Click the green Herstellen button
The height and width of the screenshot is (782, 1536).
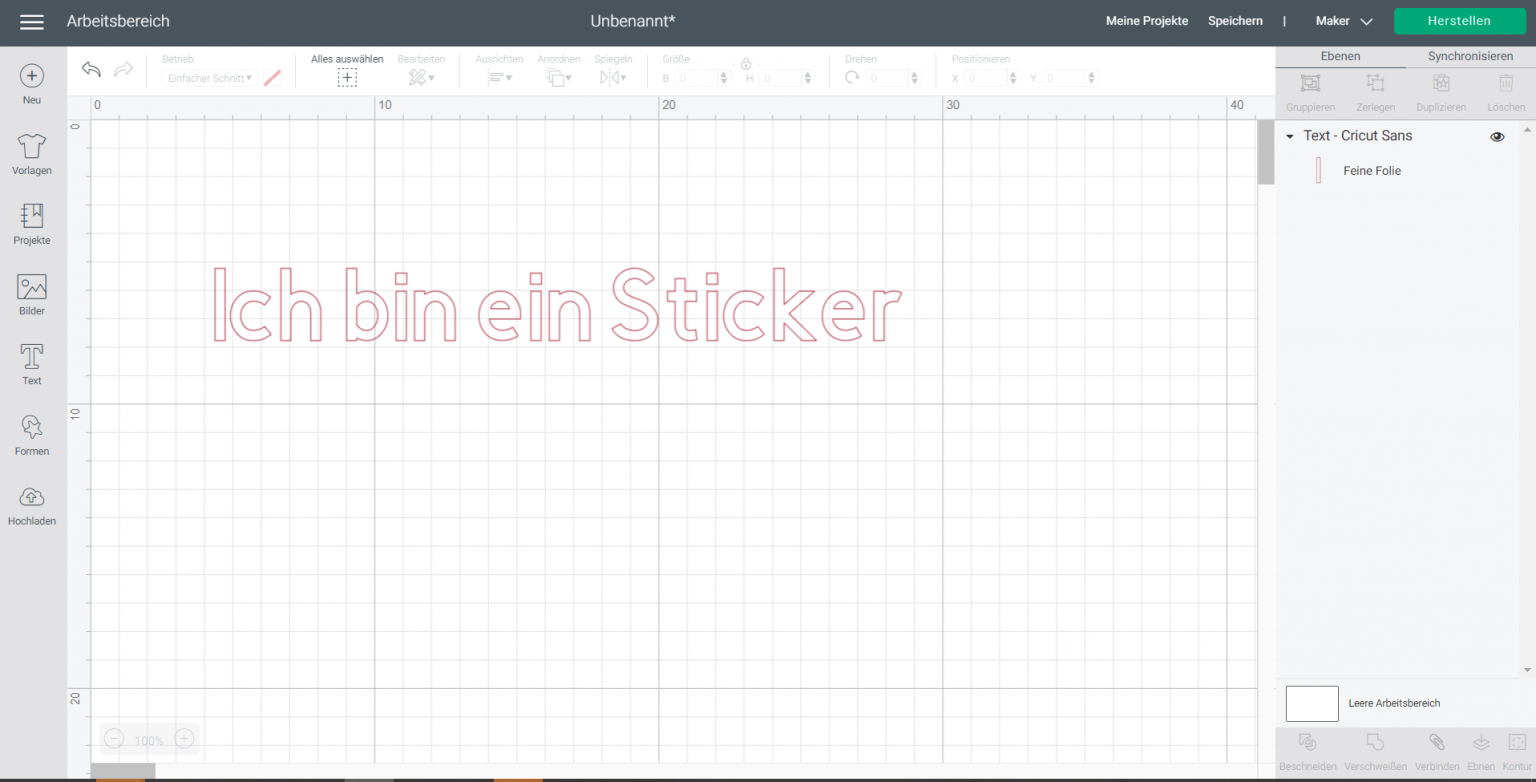(x=1459, y=20)
